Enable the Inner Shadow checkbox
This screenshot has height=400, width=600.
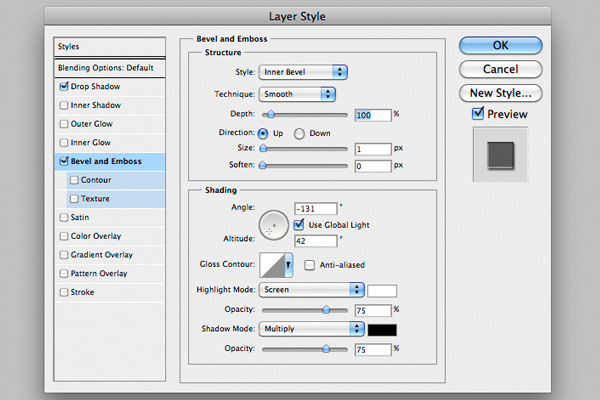(64, 105)
